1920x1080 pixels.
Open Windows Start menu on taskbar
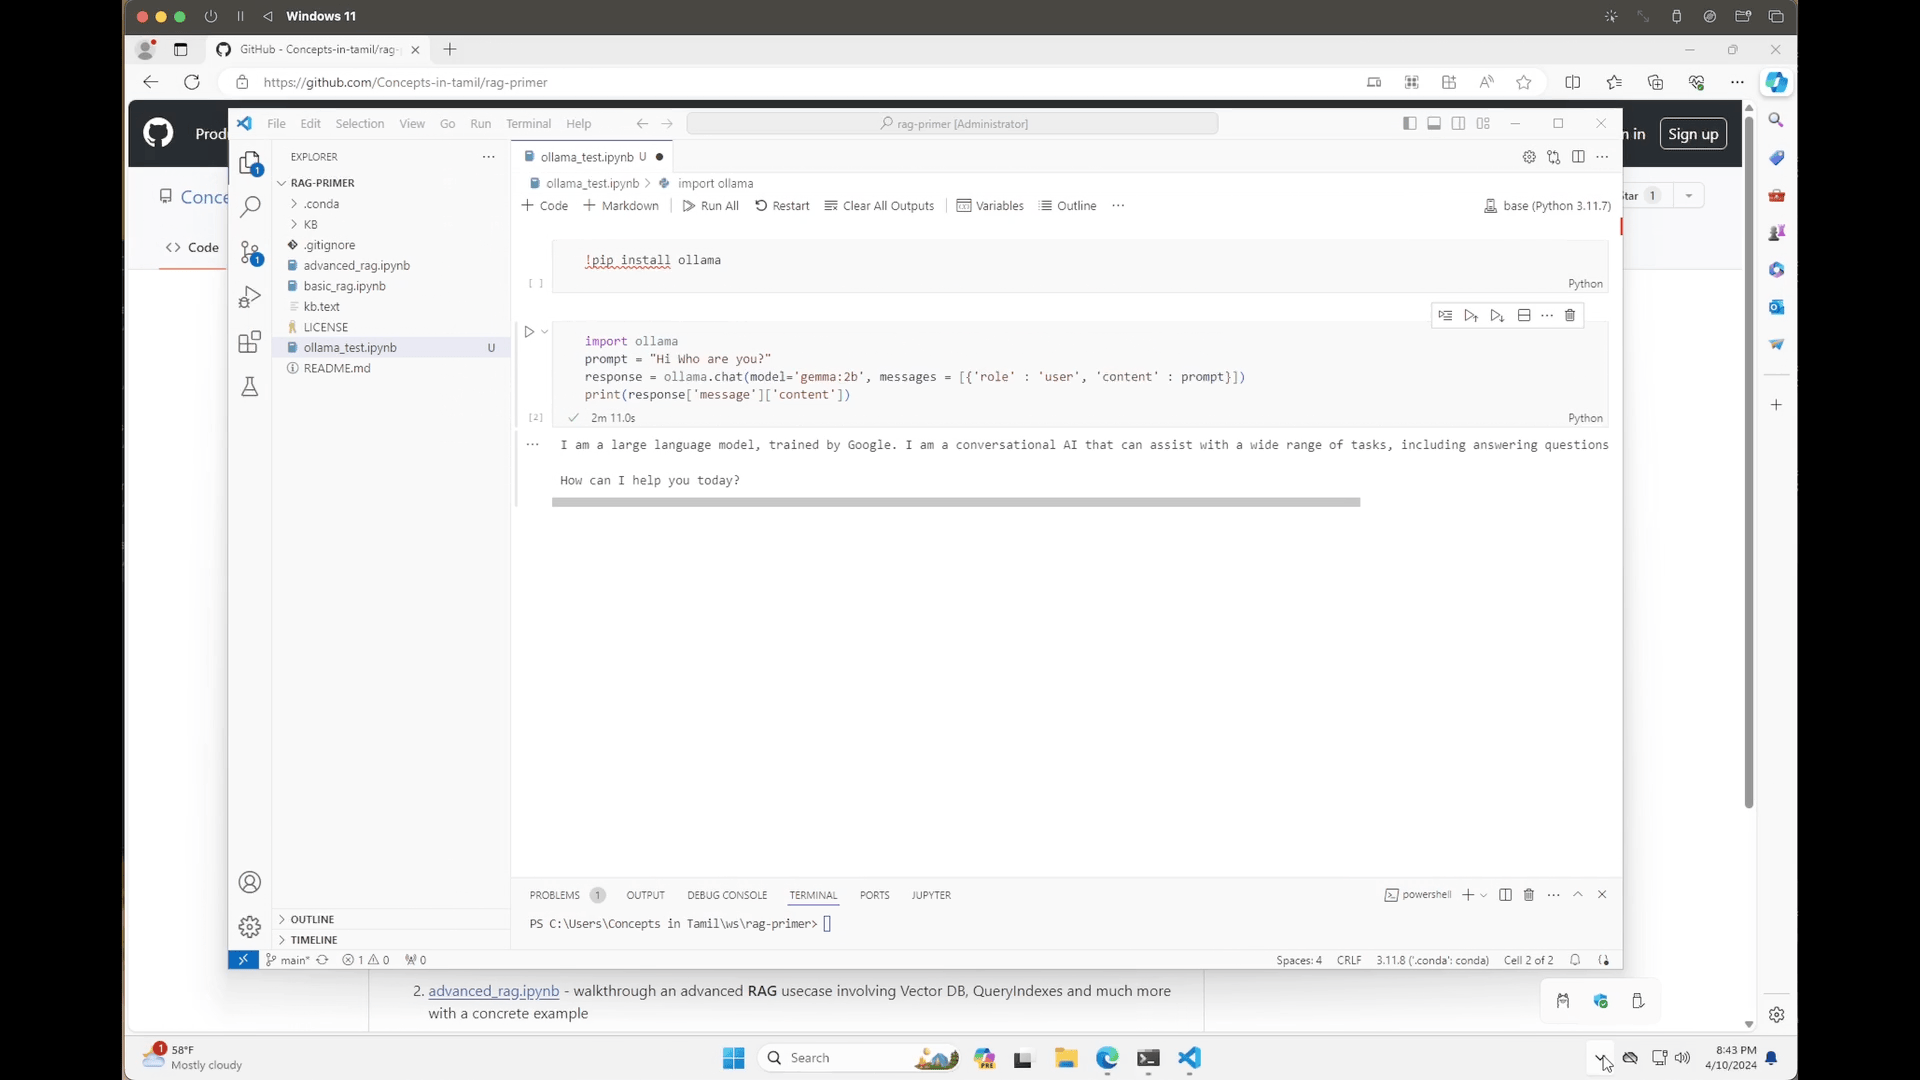tap(733, 1058)
